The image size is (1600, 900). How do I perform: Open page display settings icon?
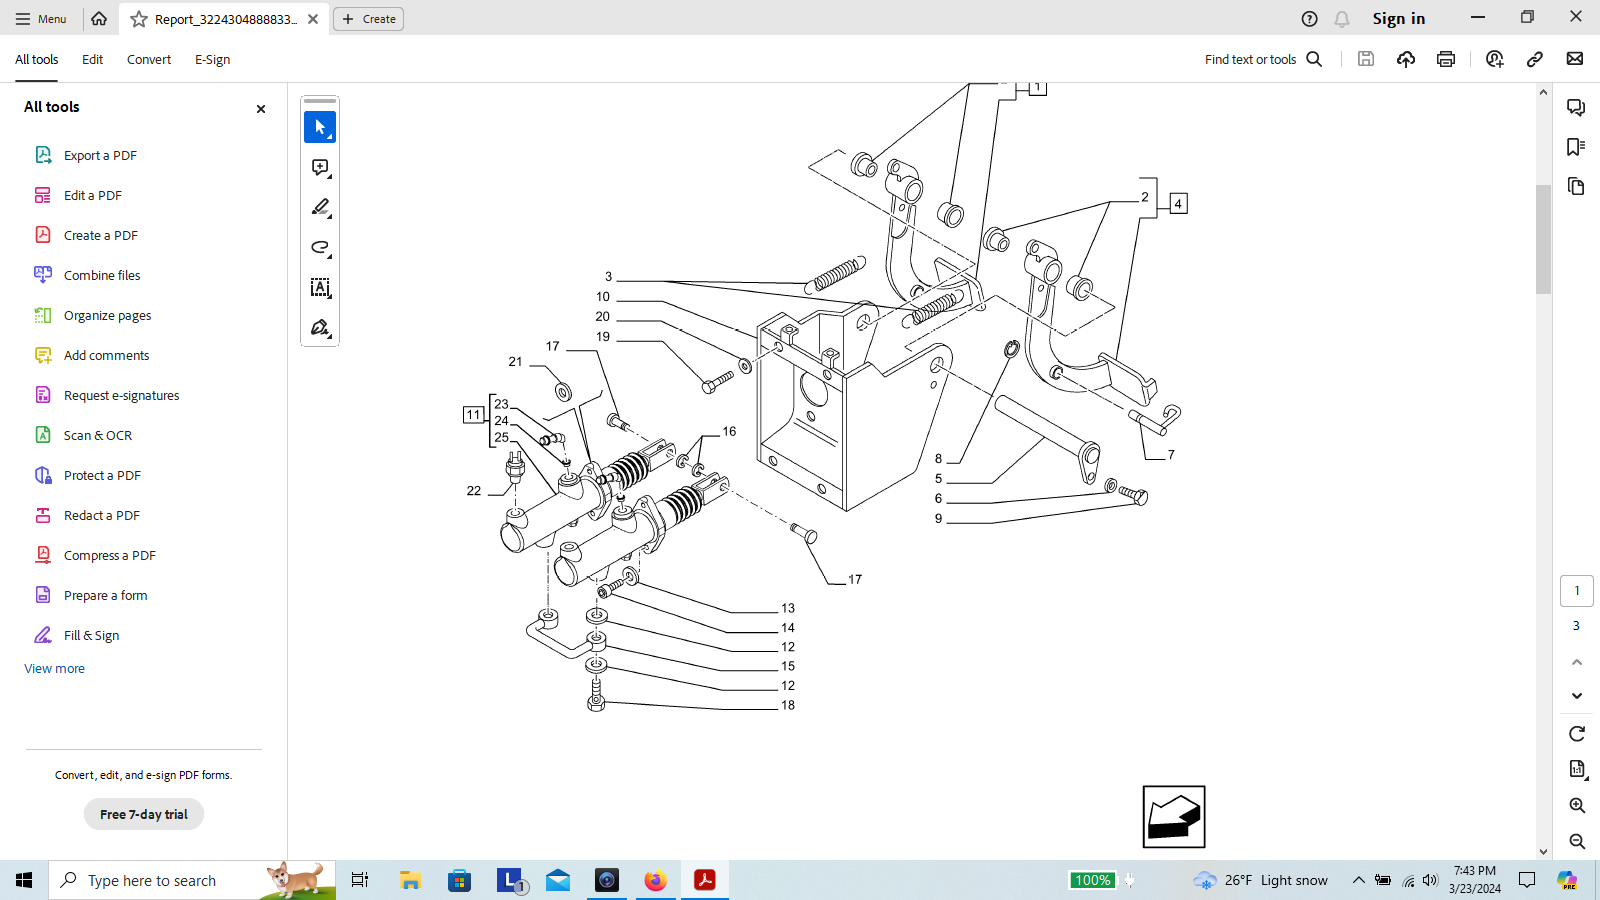[x=1577, y=769]
